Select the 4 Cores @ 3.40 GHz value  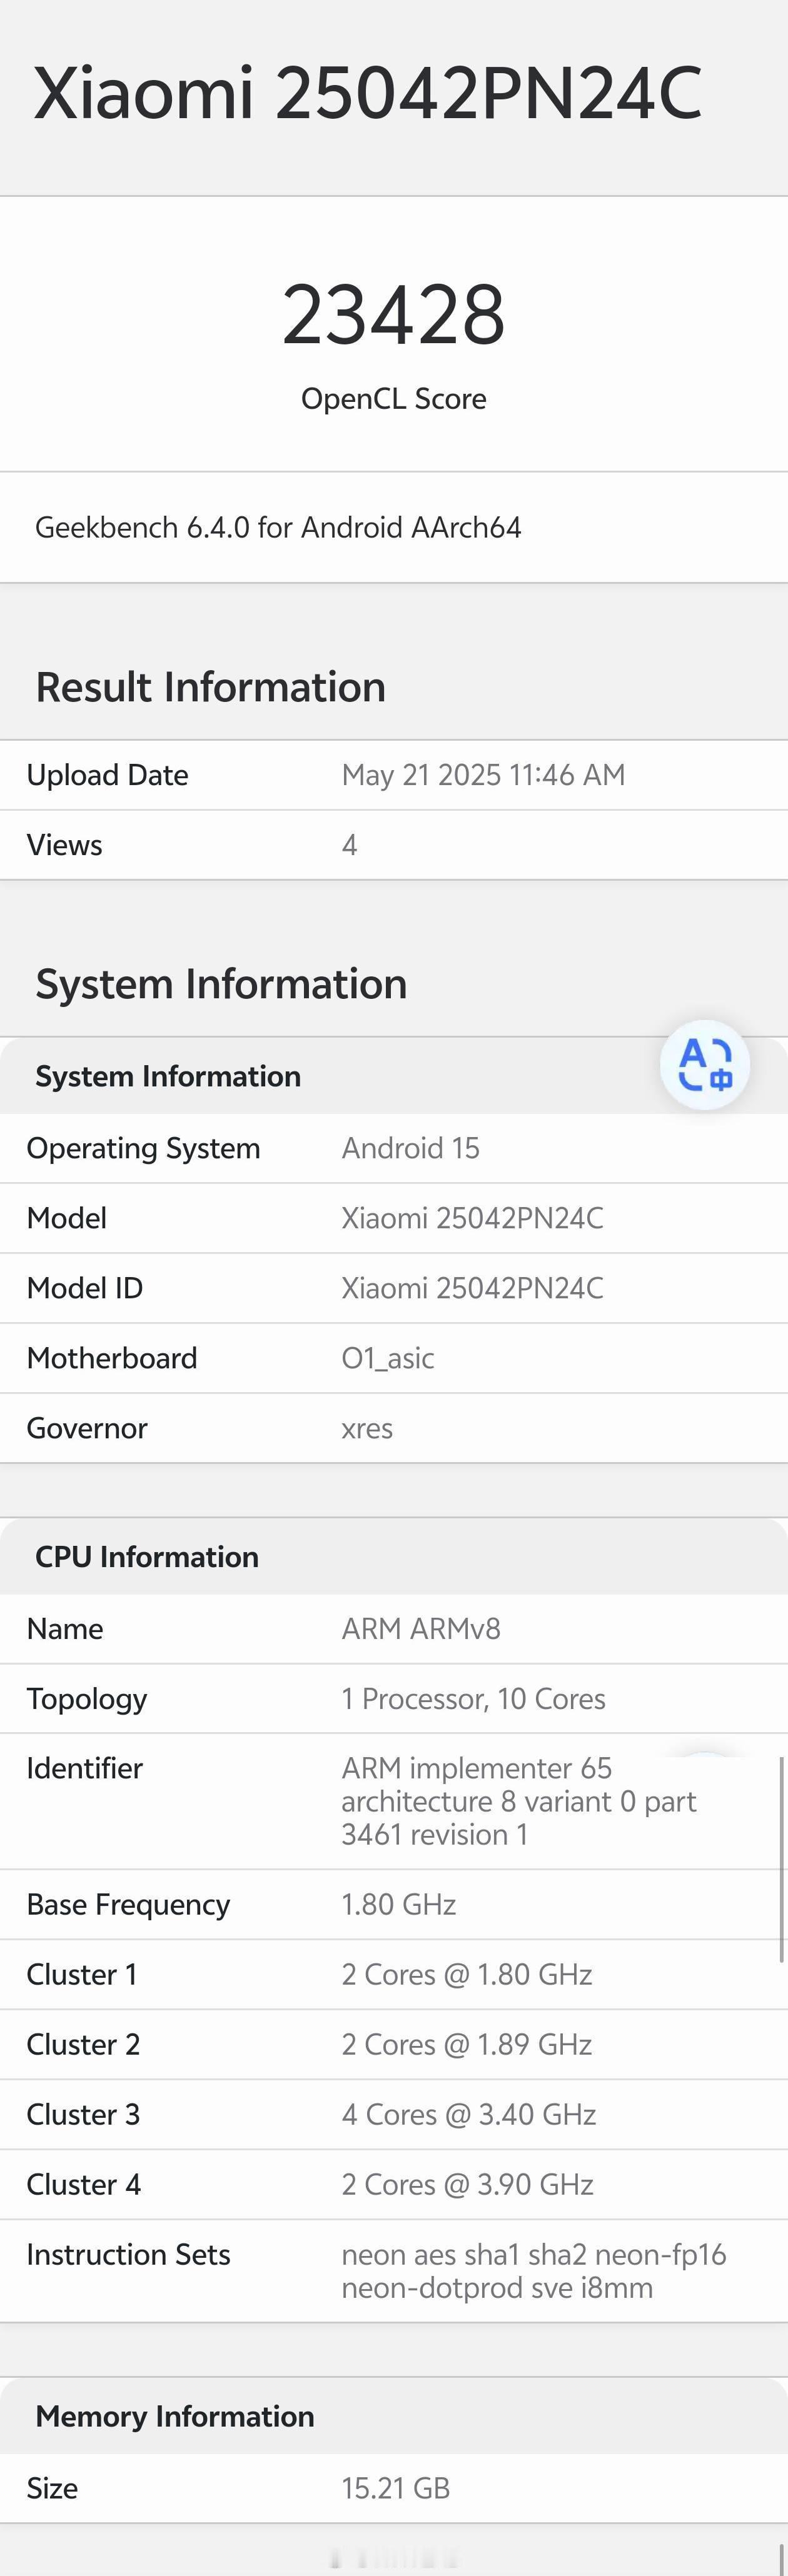point(469,2115)
